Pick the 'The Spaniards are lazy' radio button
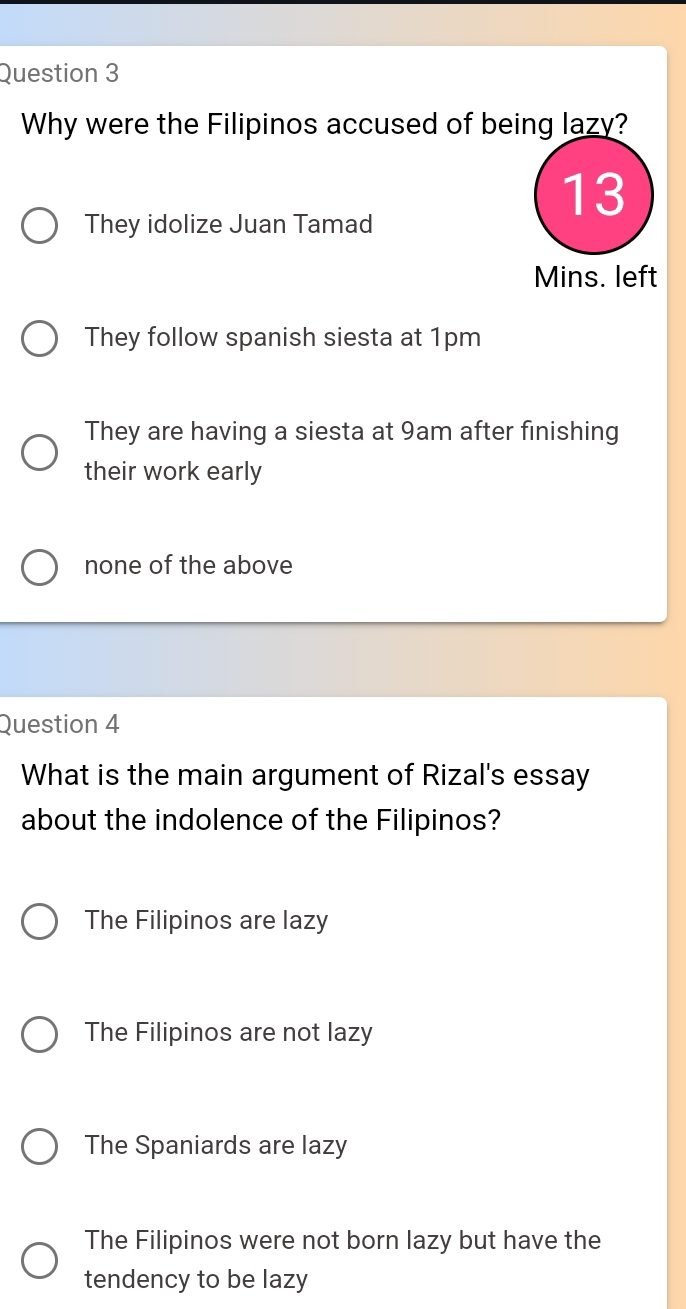 click(40, 1147)
